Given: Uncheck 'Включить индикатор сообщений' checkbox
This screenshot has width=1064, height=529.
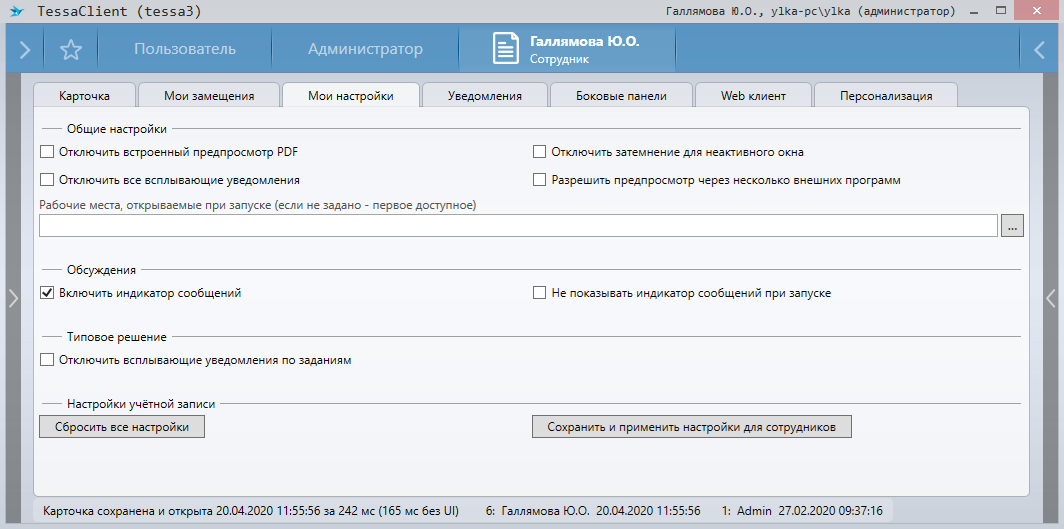Looking at the screenshot, I should 46,294.
